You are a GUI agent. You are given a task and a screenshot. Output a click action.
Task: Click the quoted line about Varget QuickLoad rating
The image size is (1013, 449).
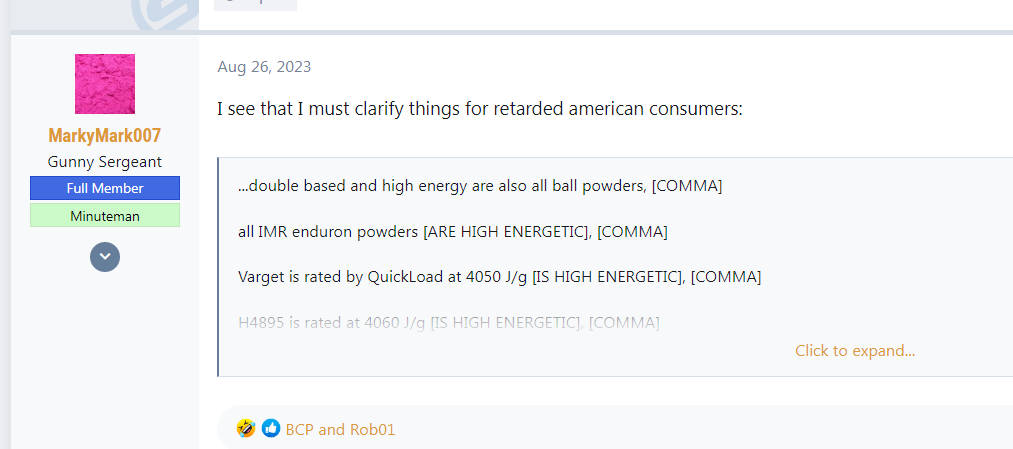point(499,277)
